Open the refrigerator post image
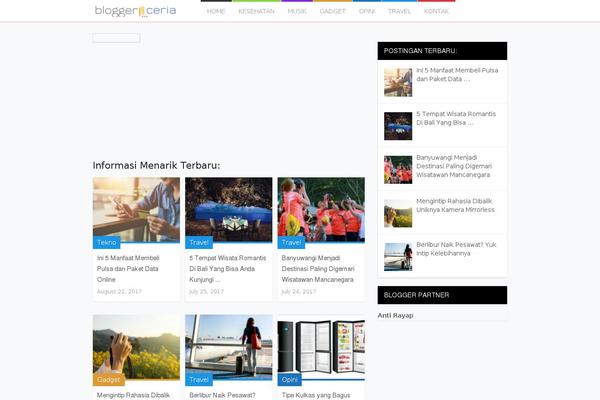The height and width of the screenshot is (400, 600). point(321,347)
